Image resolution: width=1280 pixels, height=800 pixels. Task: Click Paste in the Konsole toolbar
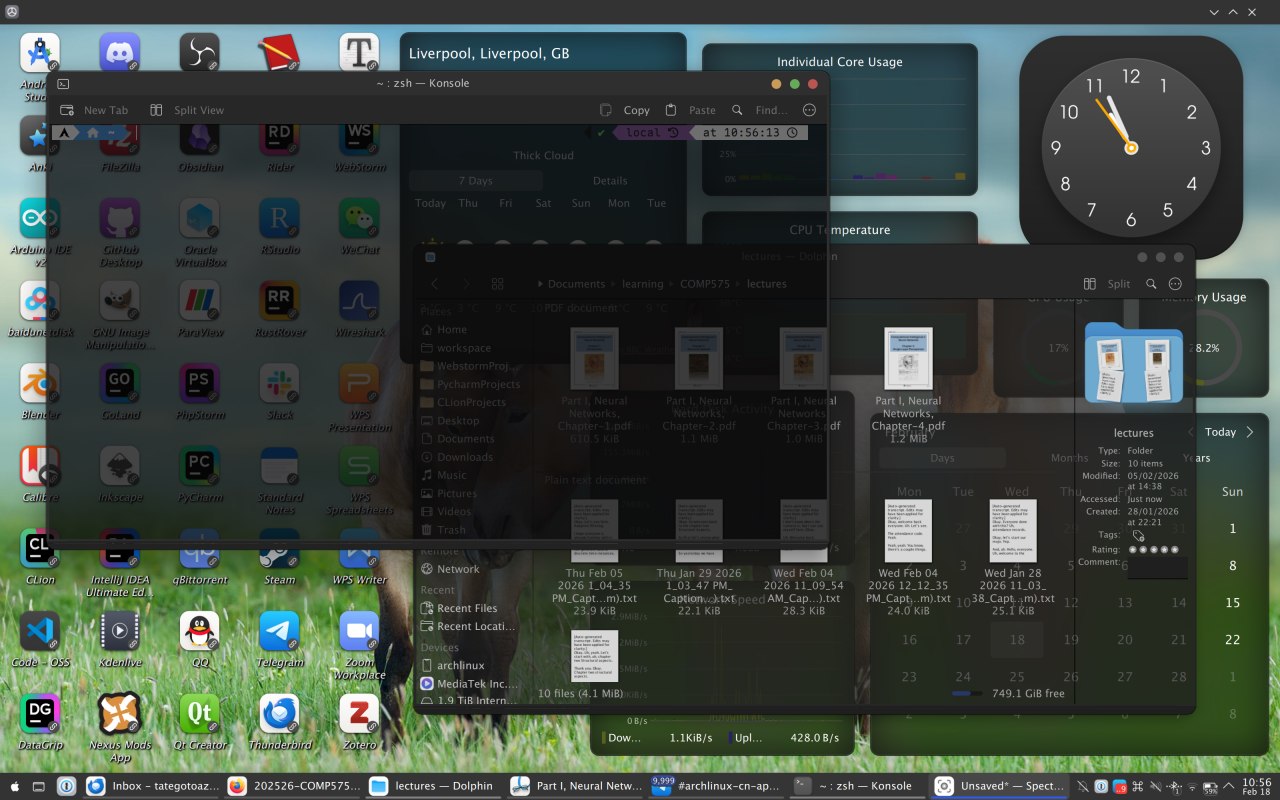click(691, 110)
